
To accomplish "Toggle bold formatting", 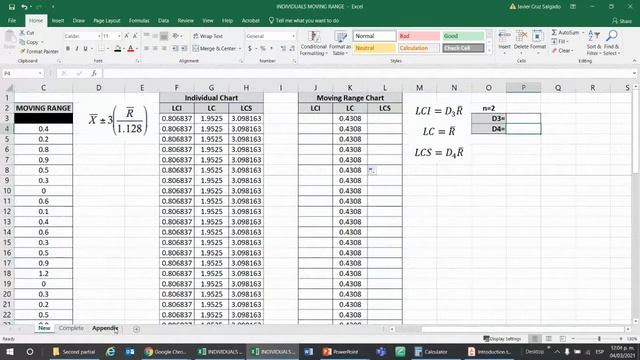I will 68,49.
